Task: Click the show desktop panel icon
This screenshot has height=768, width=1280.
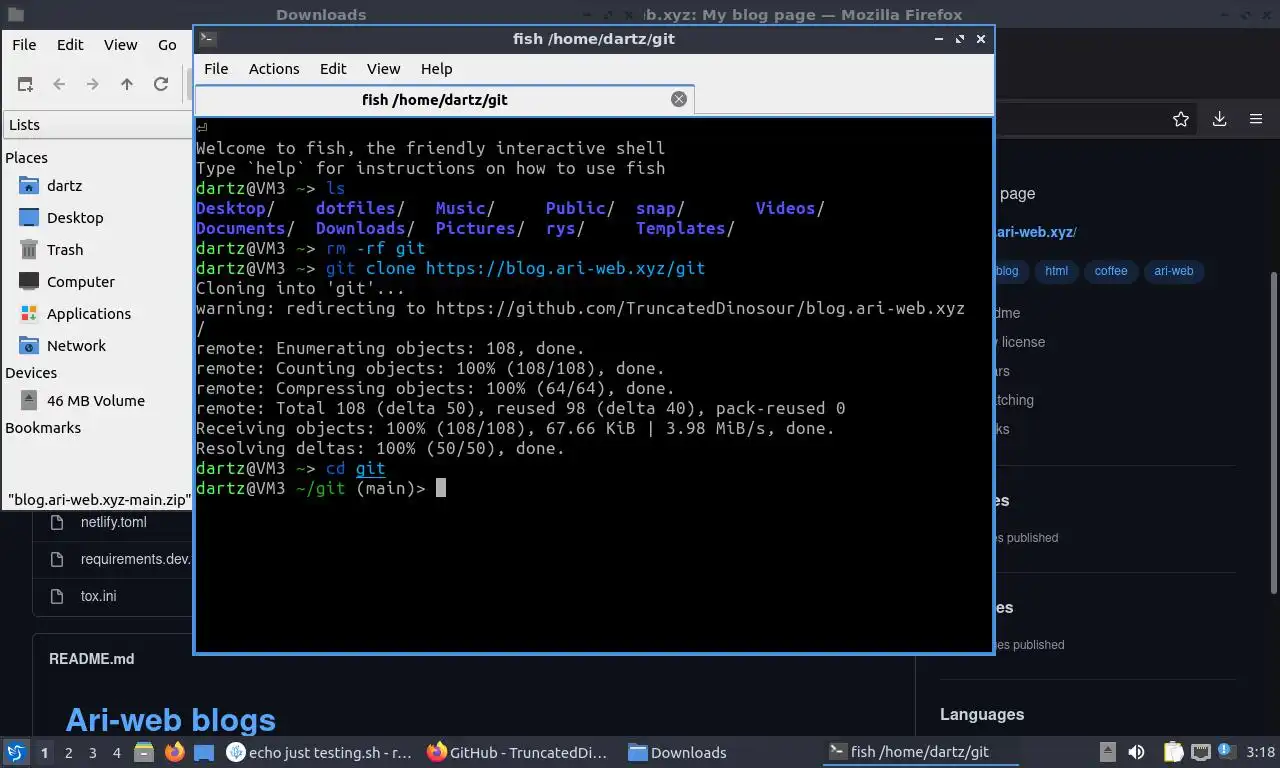Action: click(204, 752)
